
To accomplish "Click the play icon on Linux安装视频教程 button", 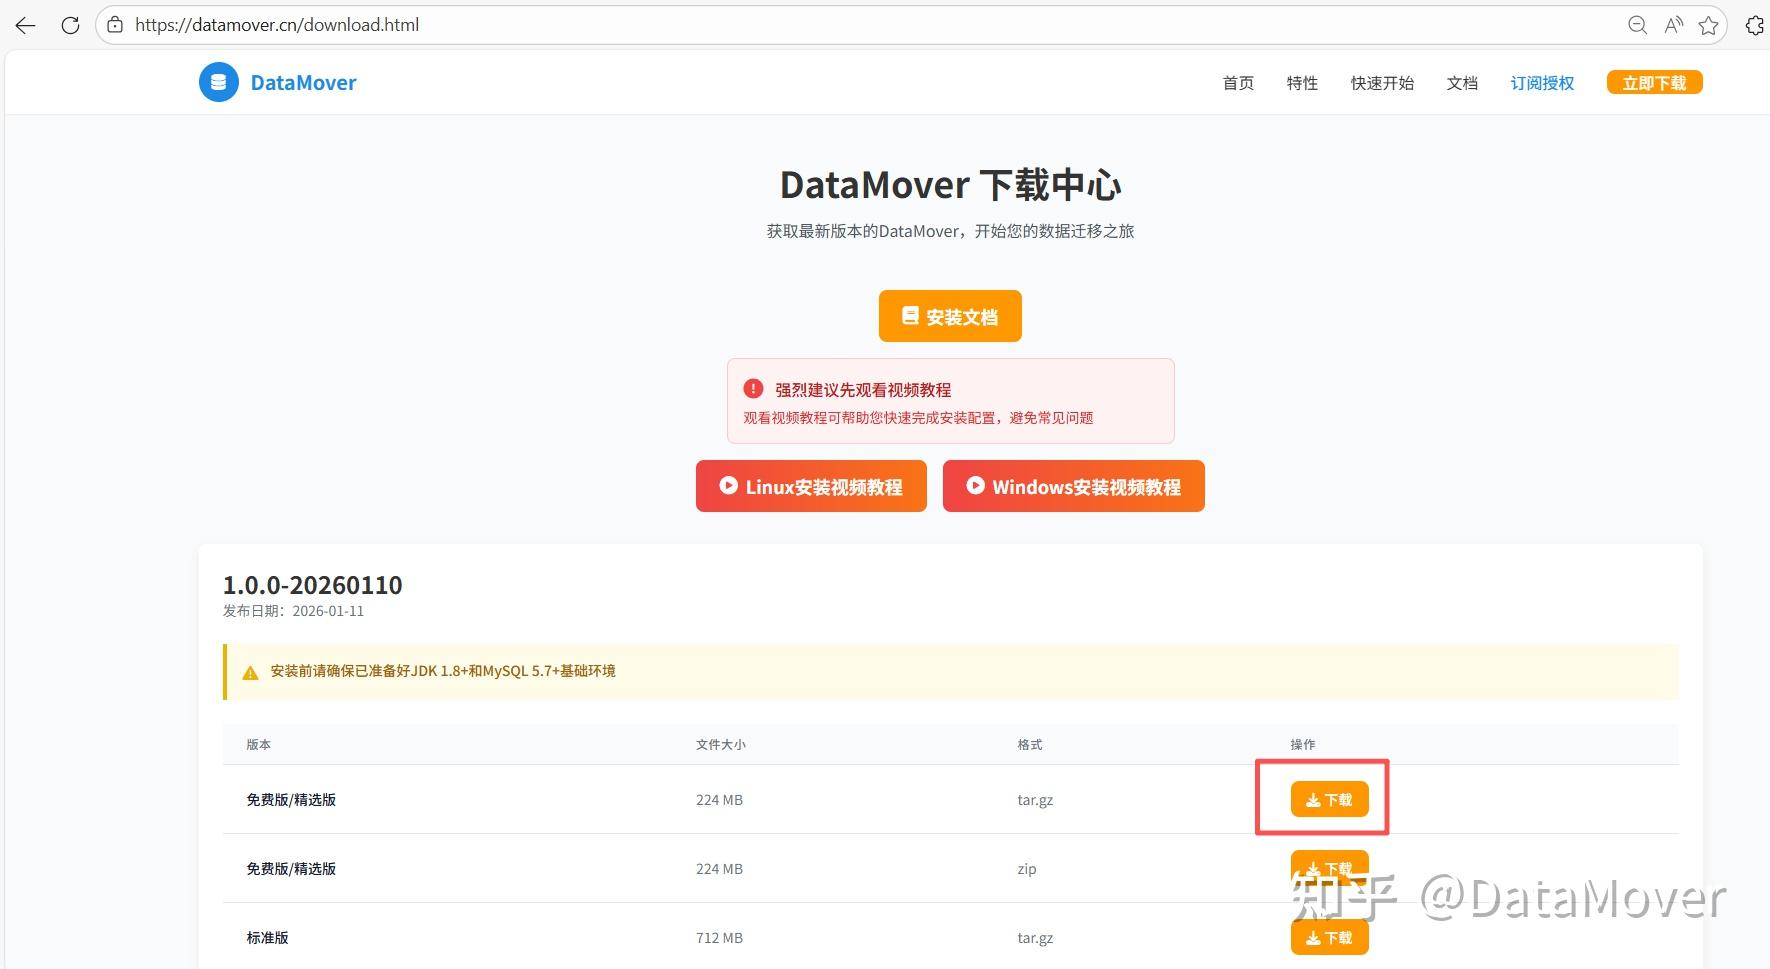I will tap(727, 486).
